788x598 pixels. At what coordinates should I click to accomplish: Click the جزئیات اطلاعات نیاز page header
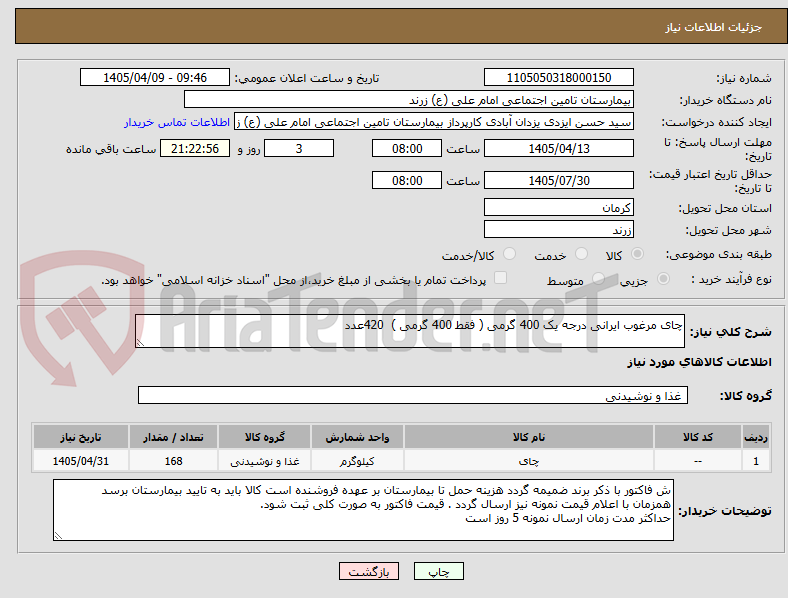click(713, 27)
